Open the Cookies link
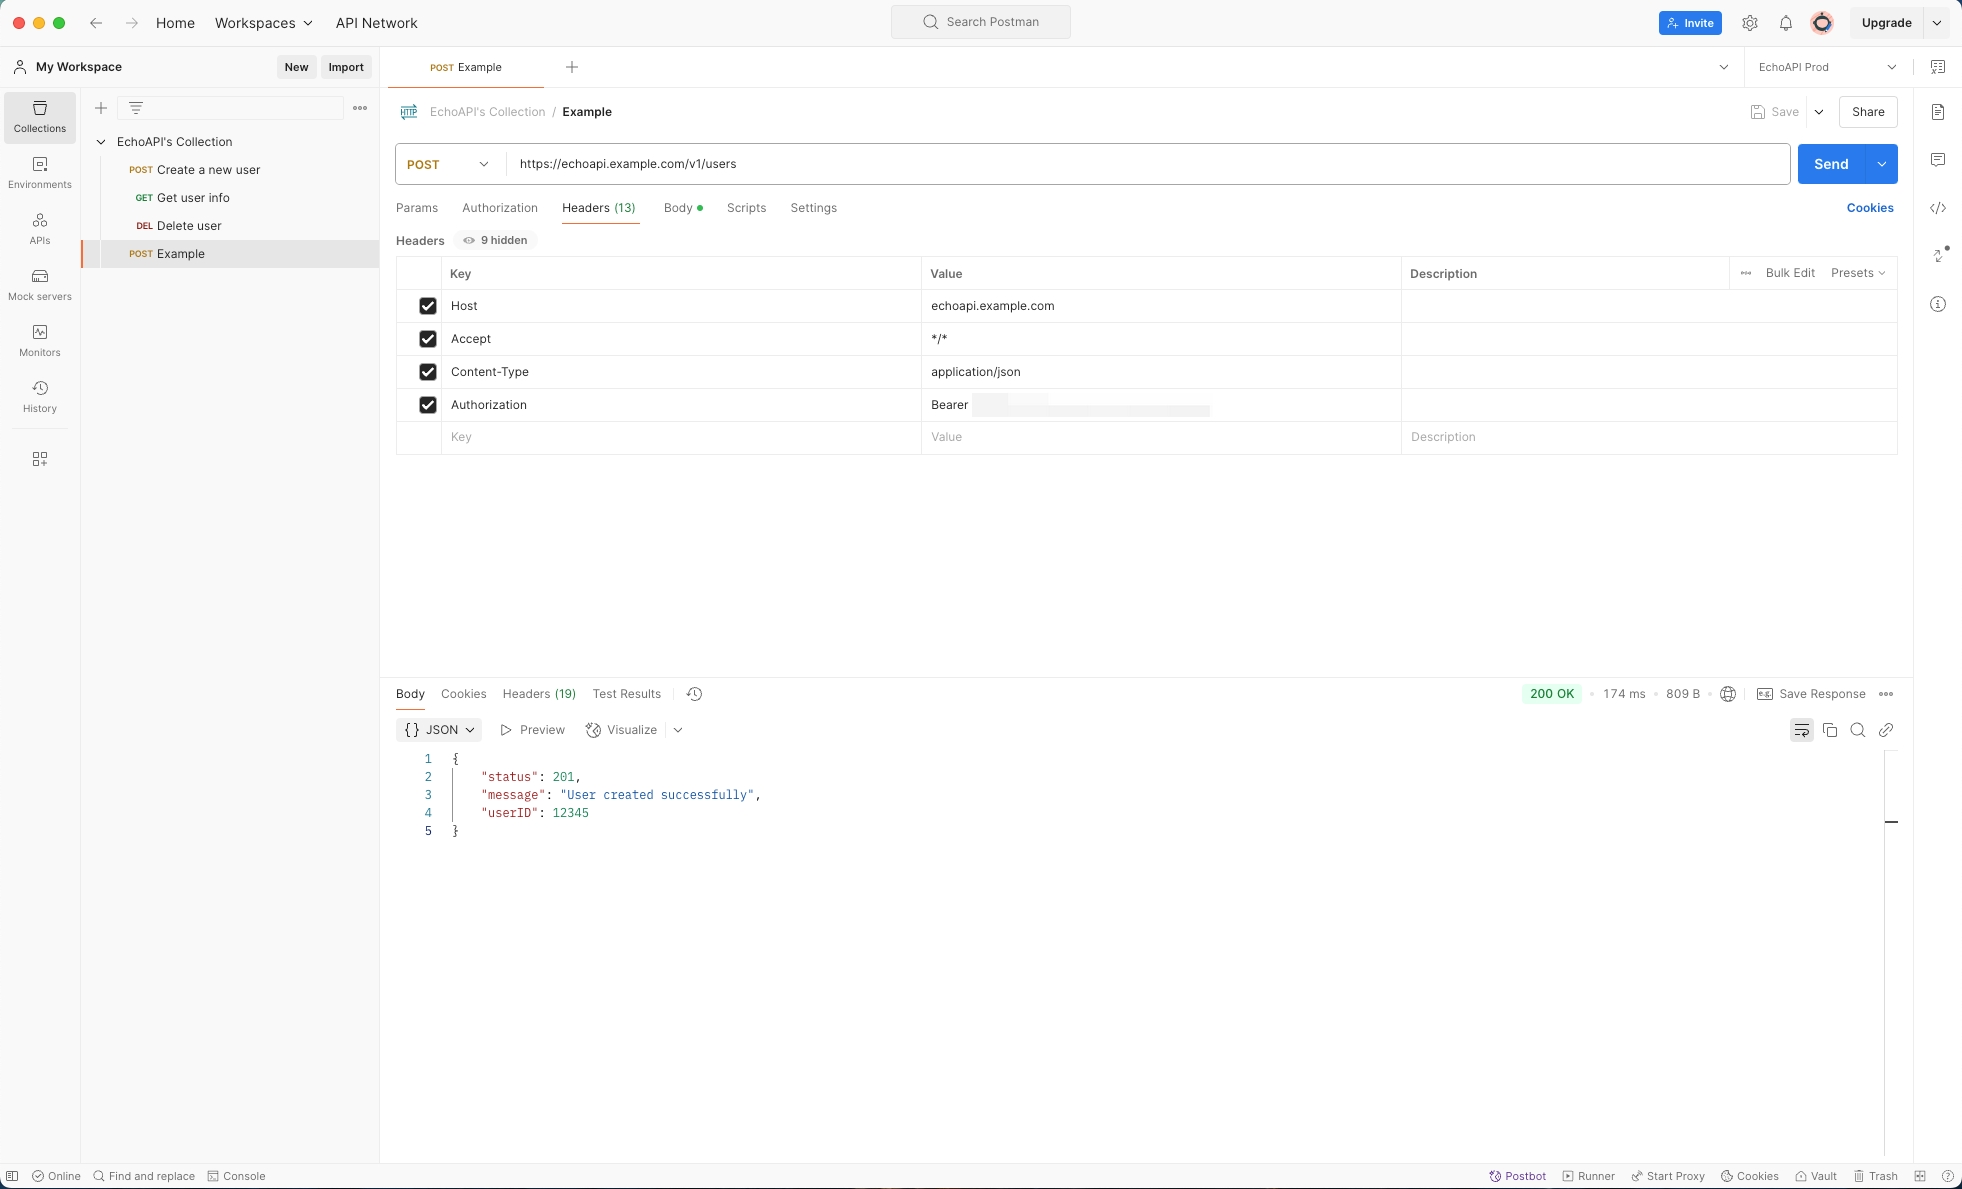Image resolution: width=1962 pixels, height=1189 pixels. coord(1870,208)
